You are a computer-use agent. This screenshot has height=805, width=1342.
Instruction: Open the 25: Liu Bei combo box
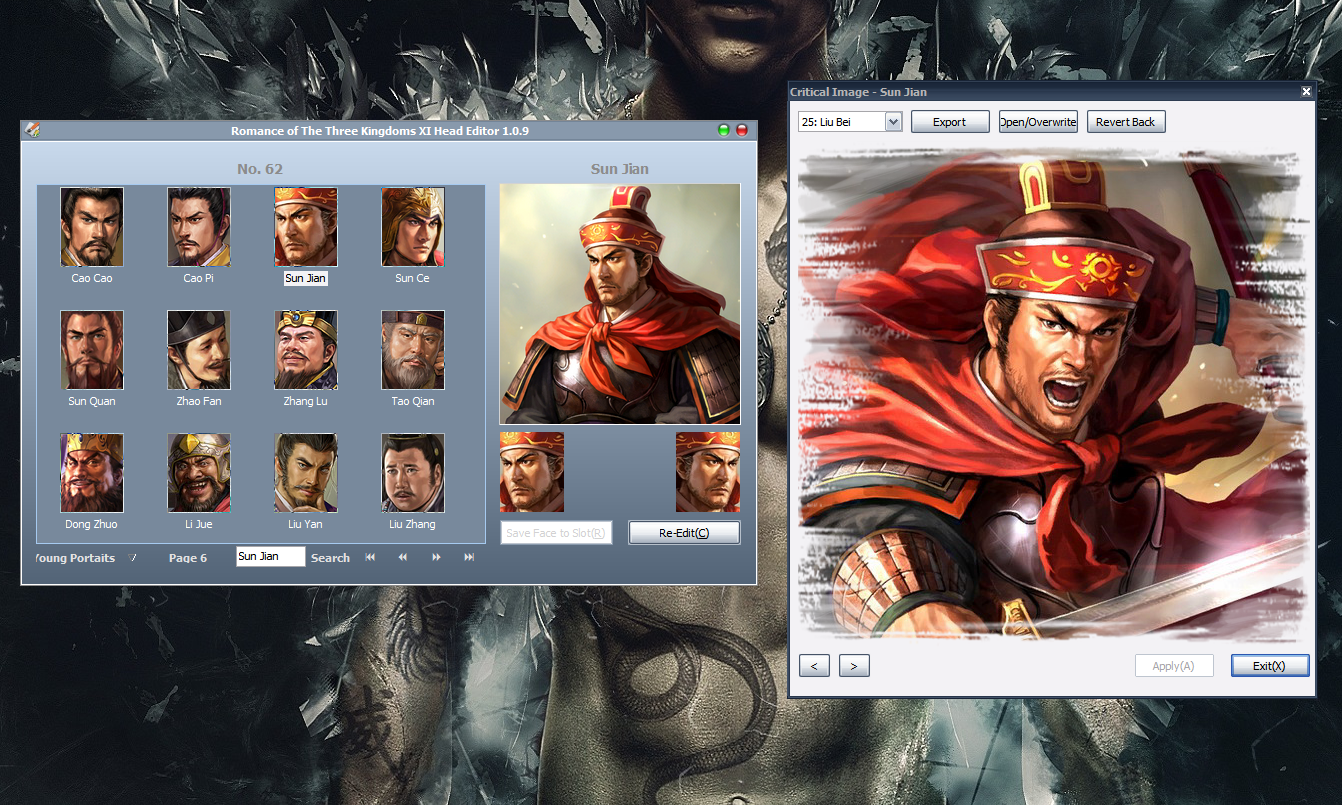click(x=850, y=121)
